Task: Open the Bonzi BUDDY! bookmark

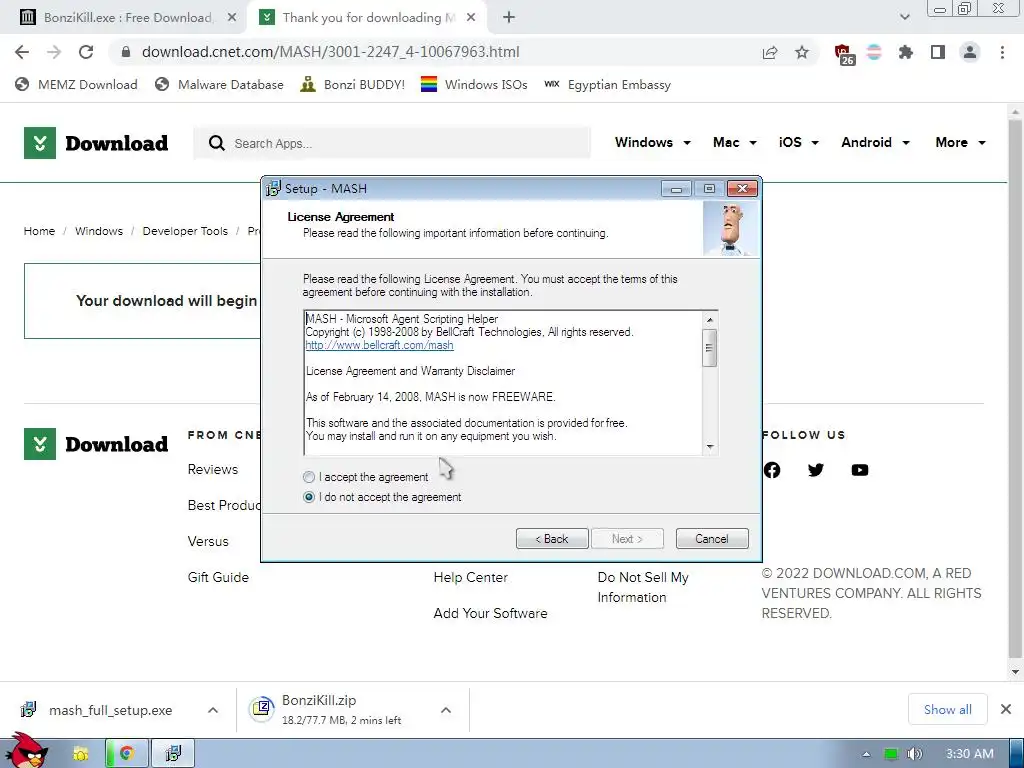Action: click(x=353, y=85)
